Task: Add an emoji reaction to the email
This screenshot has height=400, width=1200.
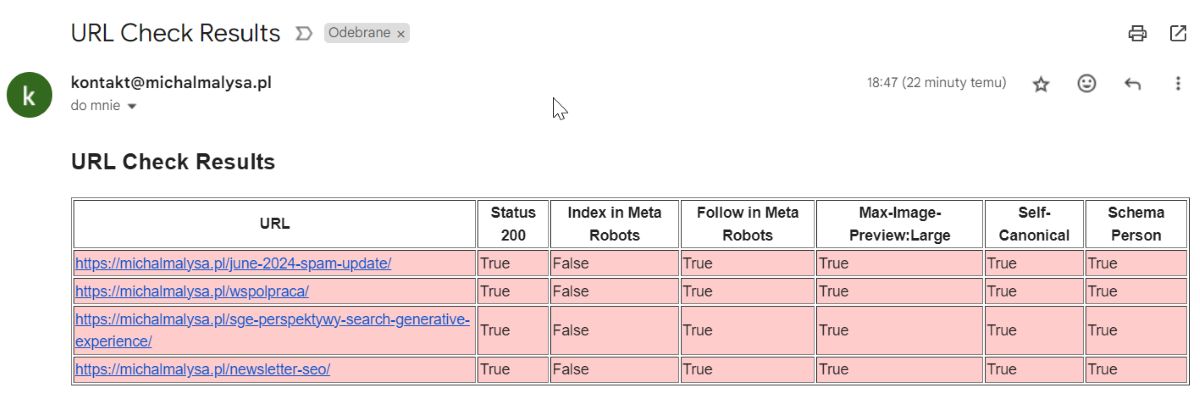Action: [x=1087, y=84]
